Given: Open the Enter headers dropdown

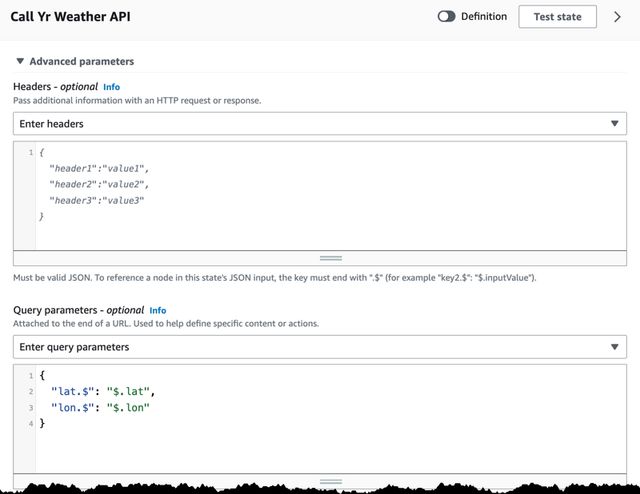Looking at the screenshot, I should (x=320, y=124).
